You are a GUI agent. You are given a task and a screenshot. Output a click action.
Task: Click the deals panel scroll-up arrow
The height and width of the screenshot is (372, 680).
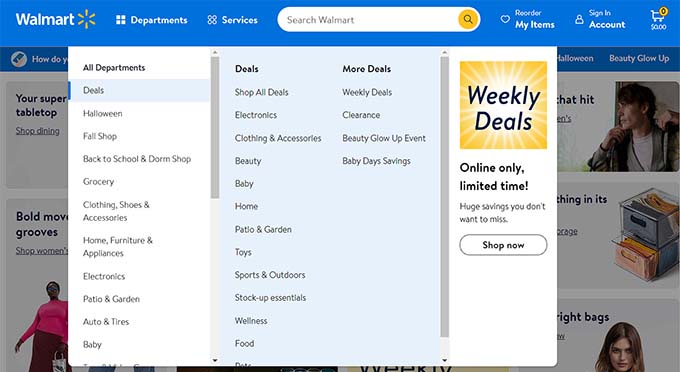coord(444,52)
